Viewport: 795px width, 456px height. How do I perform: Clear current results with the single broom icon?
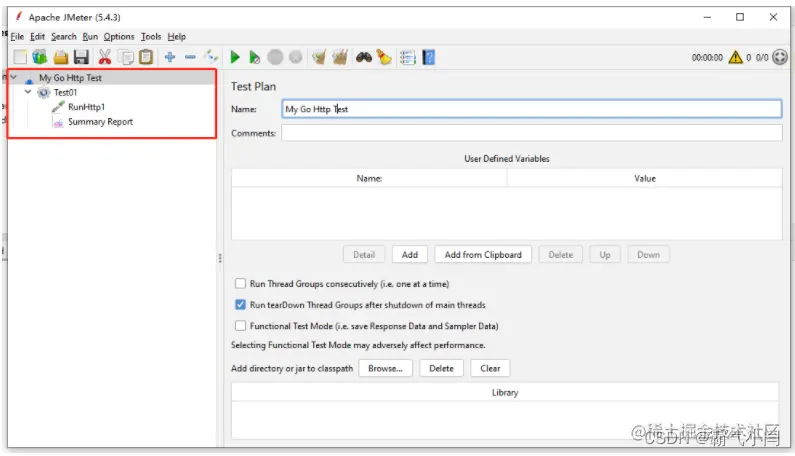(319, 57)
